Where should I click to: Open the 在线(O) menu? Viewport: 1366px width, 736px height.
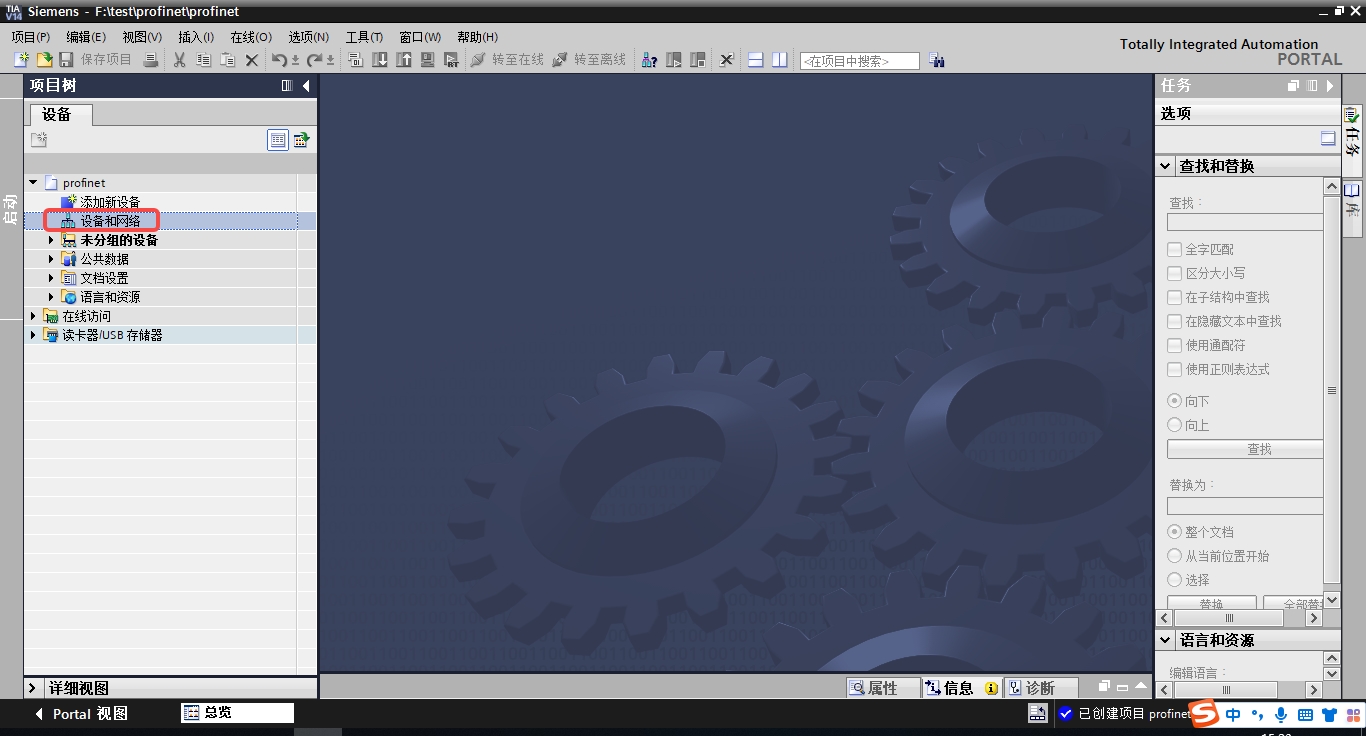[251, 37]
